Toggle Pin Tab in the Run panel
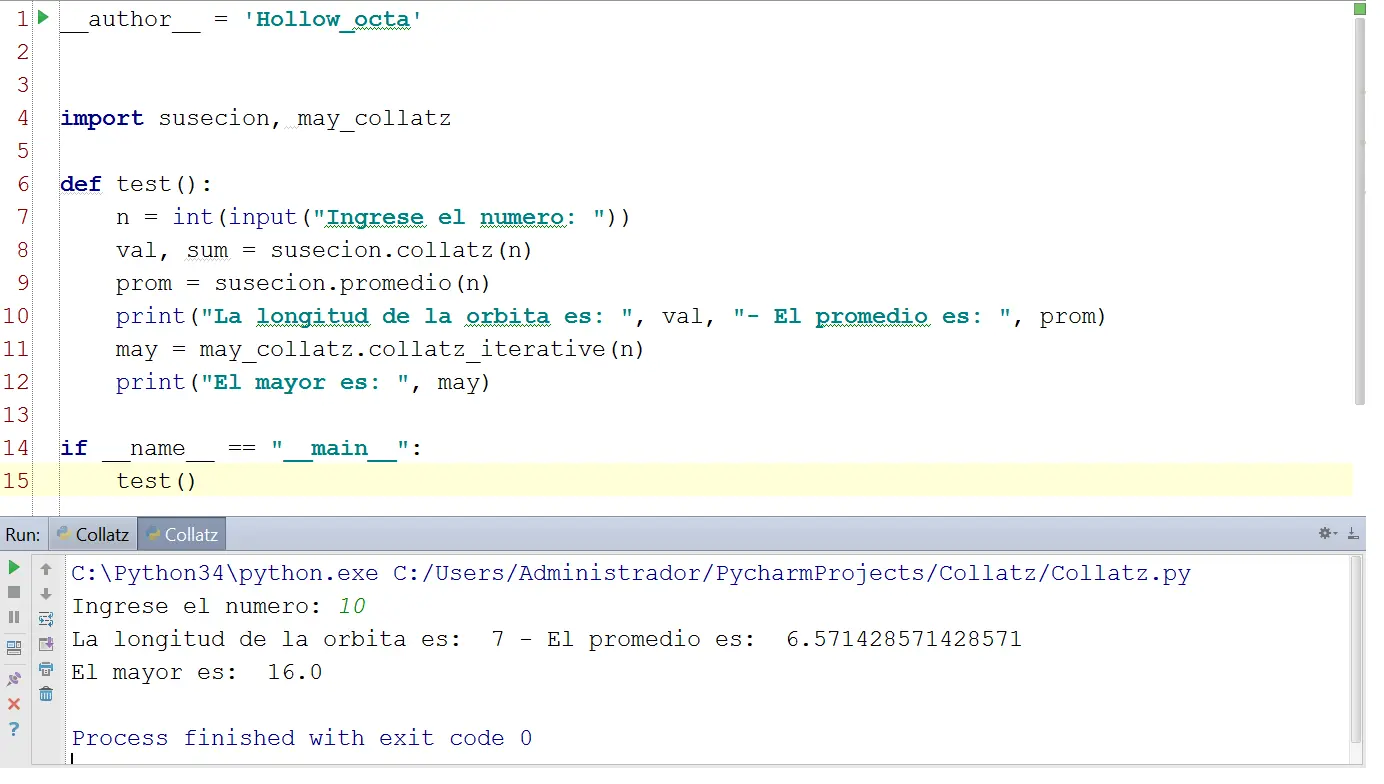 (x=14, y=679)
